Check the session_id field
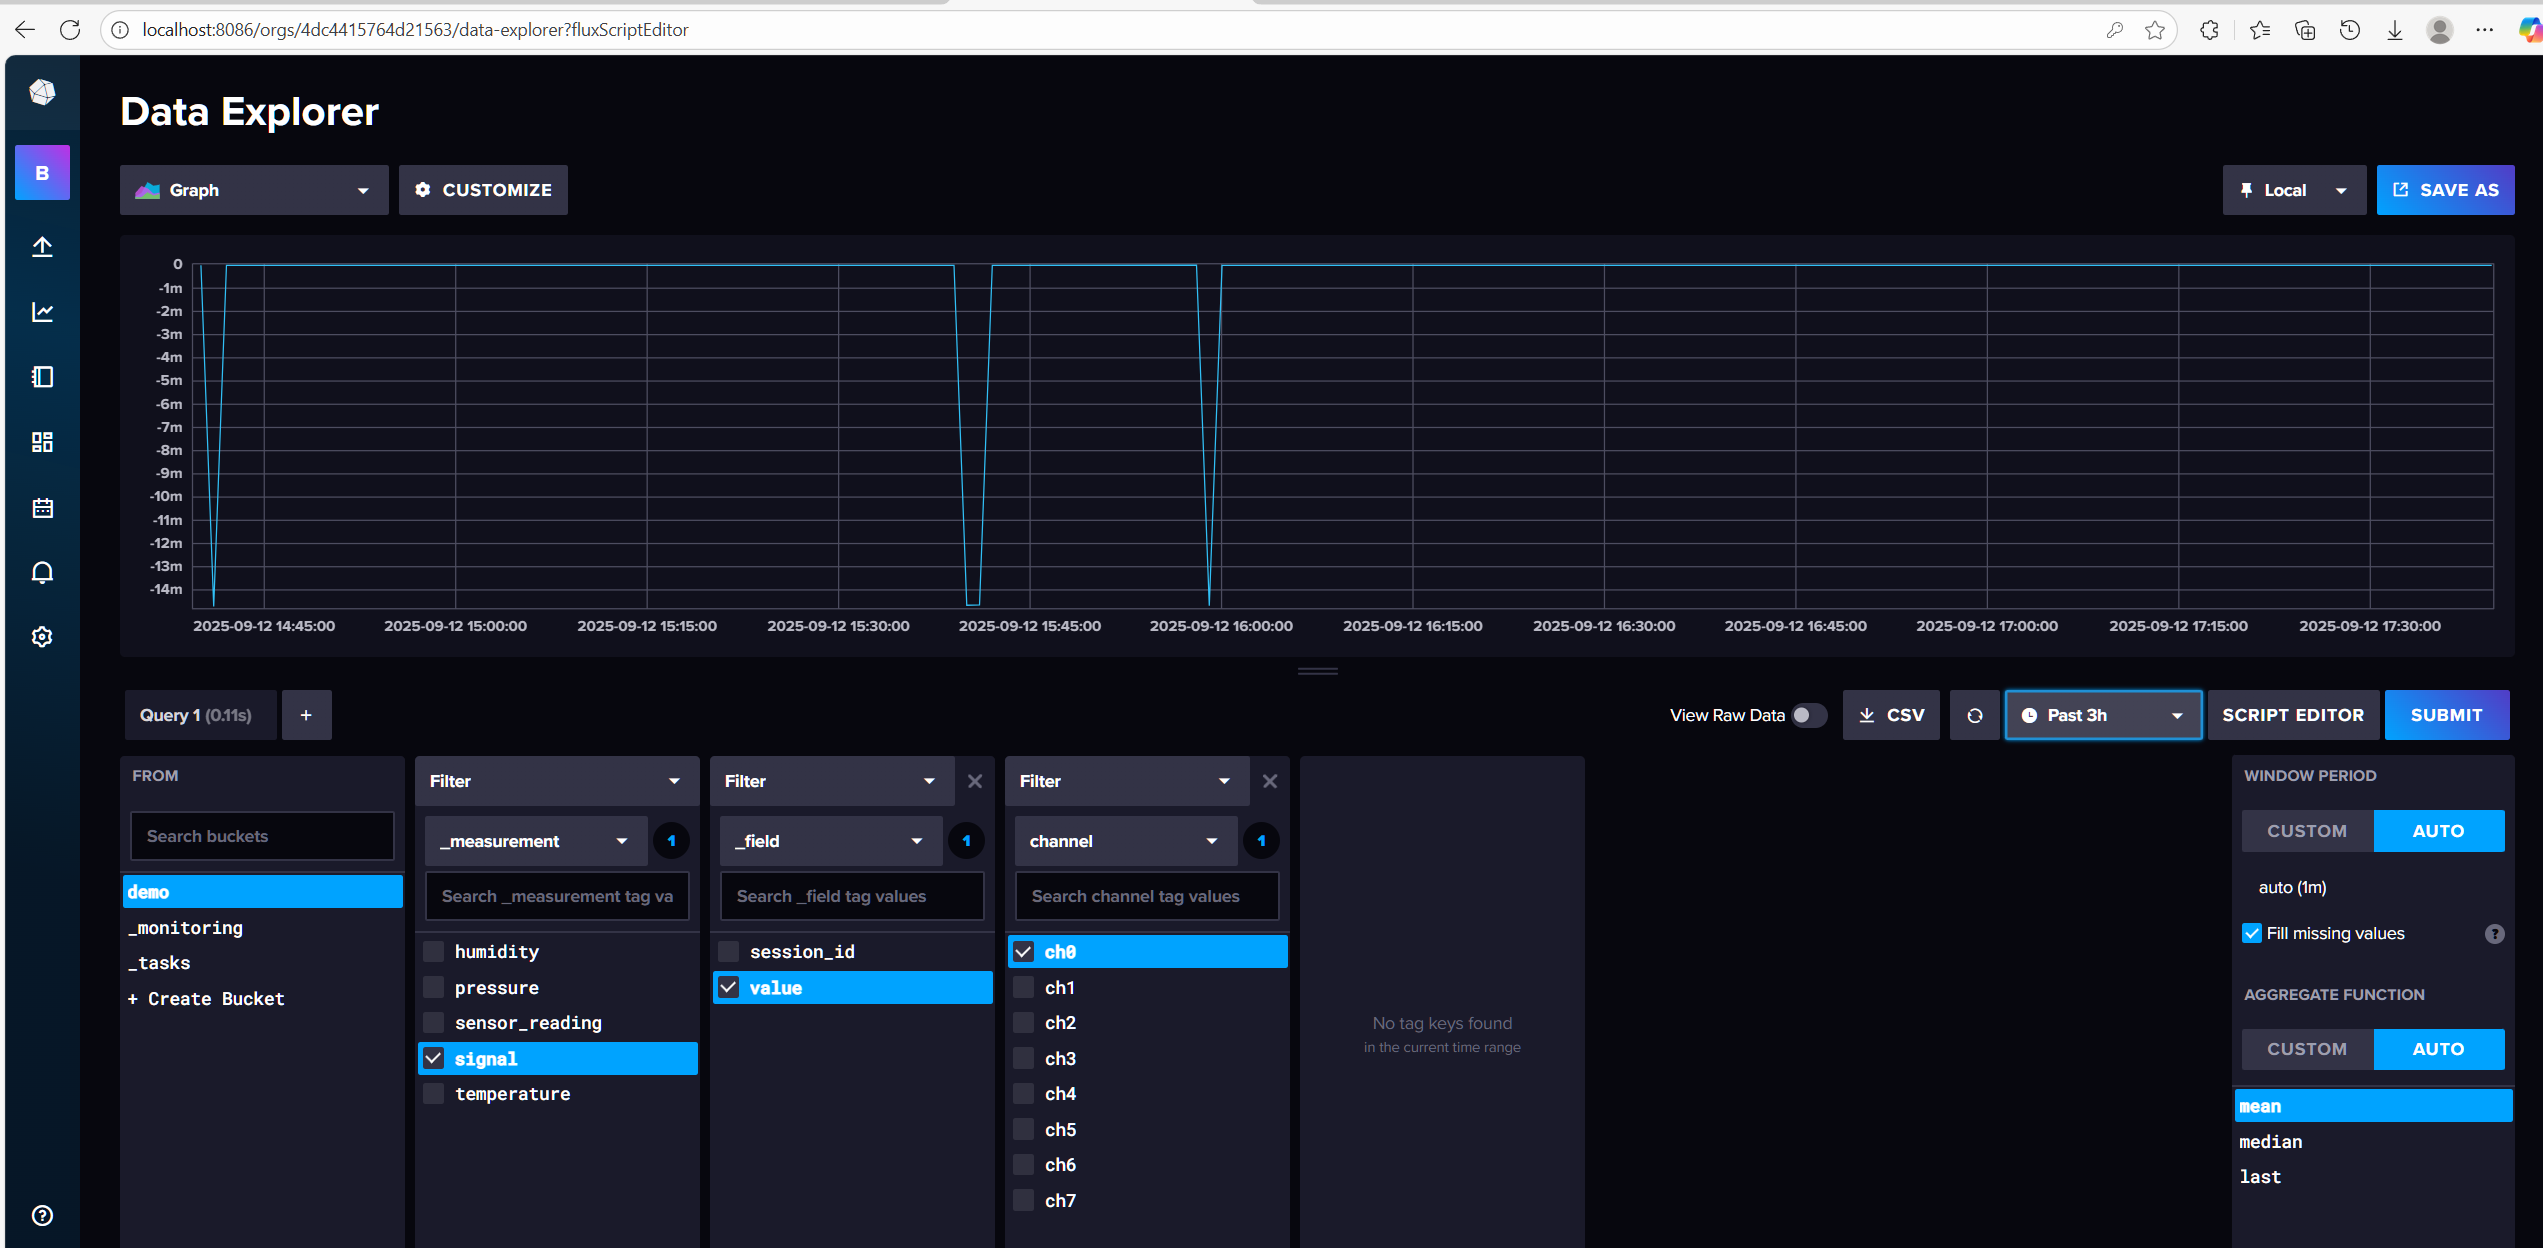This screenshot has height=1248, width=2543. (729, 951)
